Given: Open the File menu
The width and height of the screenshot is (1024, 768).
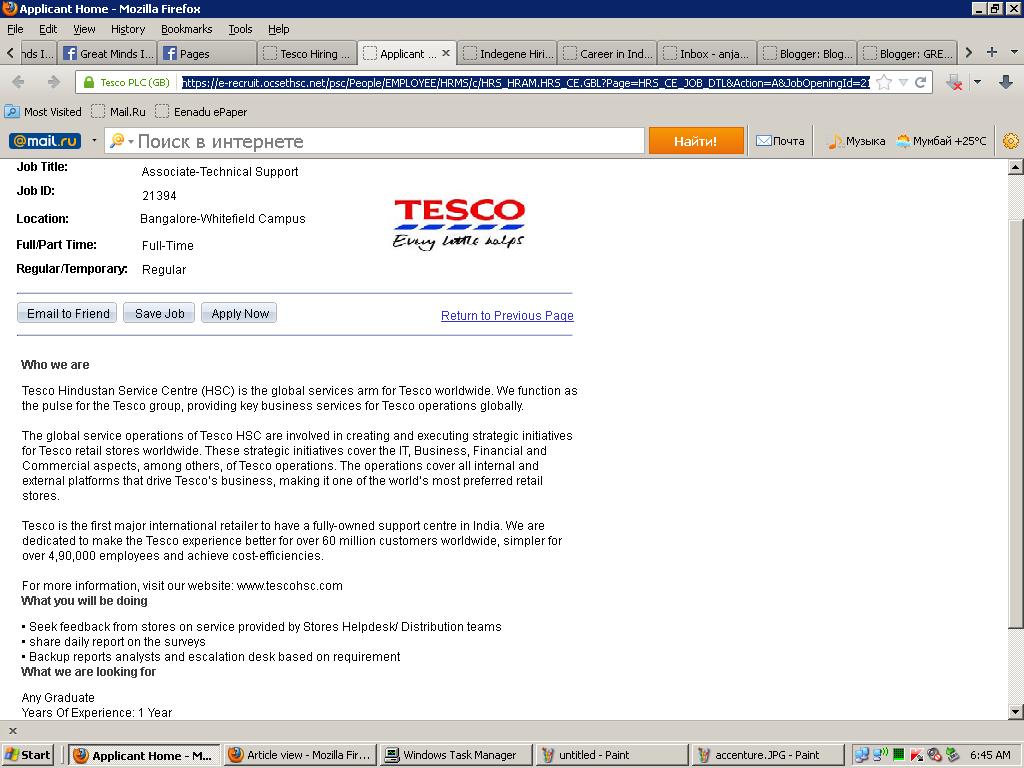Looking at the screenshot, I should pyautogui.click(x=15, y=29).
